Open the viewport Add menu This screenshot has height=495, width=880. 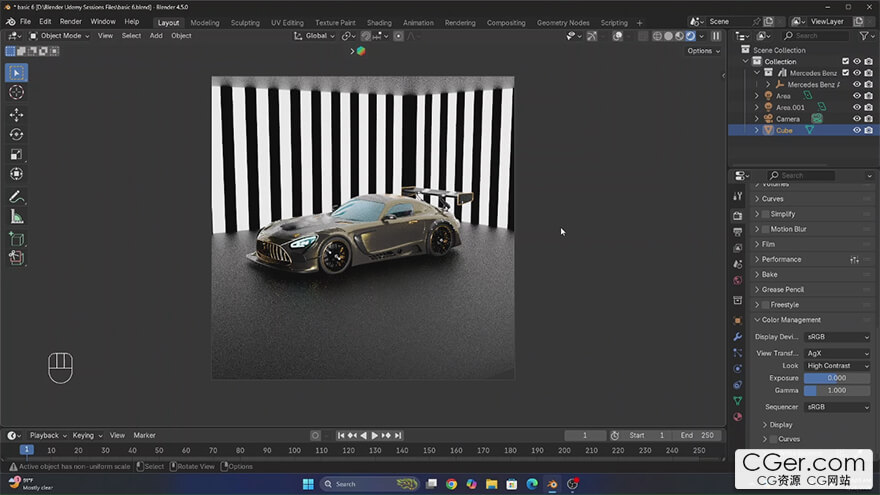pos(156,36)
